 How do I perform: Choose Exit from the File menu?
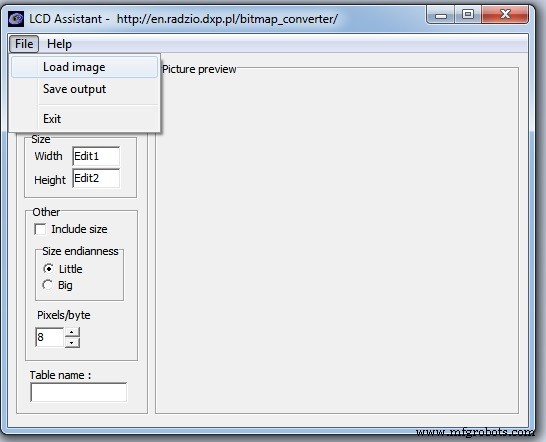click(85, 119)
